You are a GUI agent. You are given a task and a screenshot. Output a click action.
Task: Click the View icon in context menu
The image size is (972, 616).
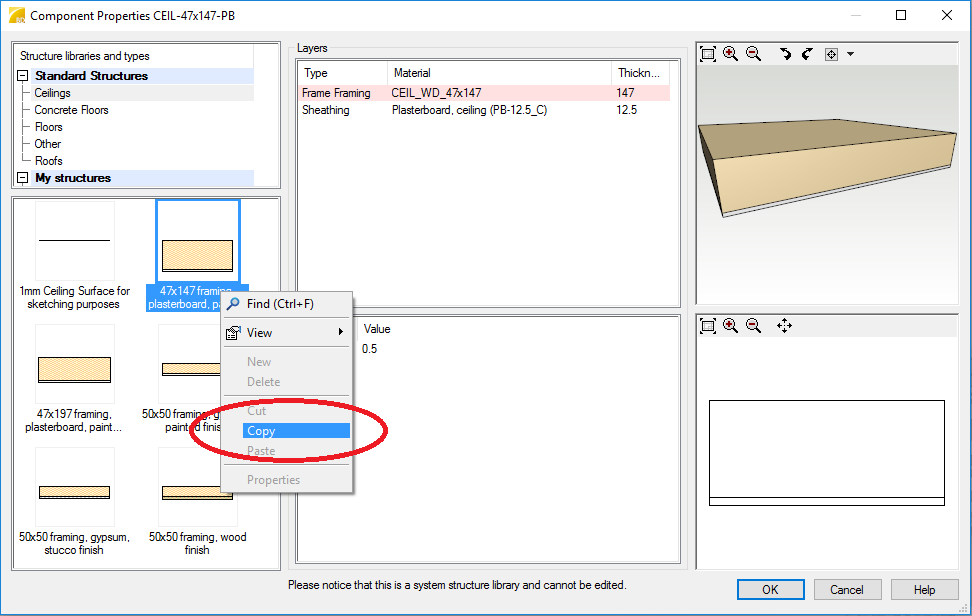pos(233,333)
